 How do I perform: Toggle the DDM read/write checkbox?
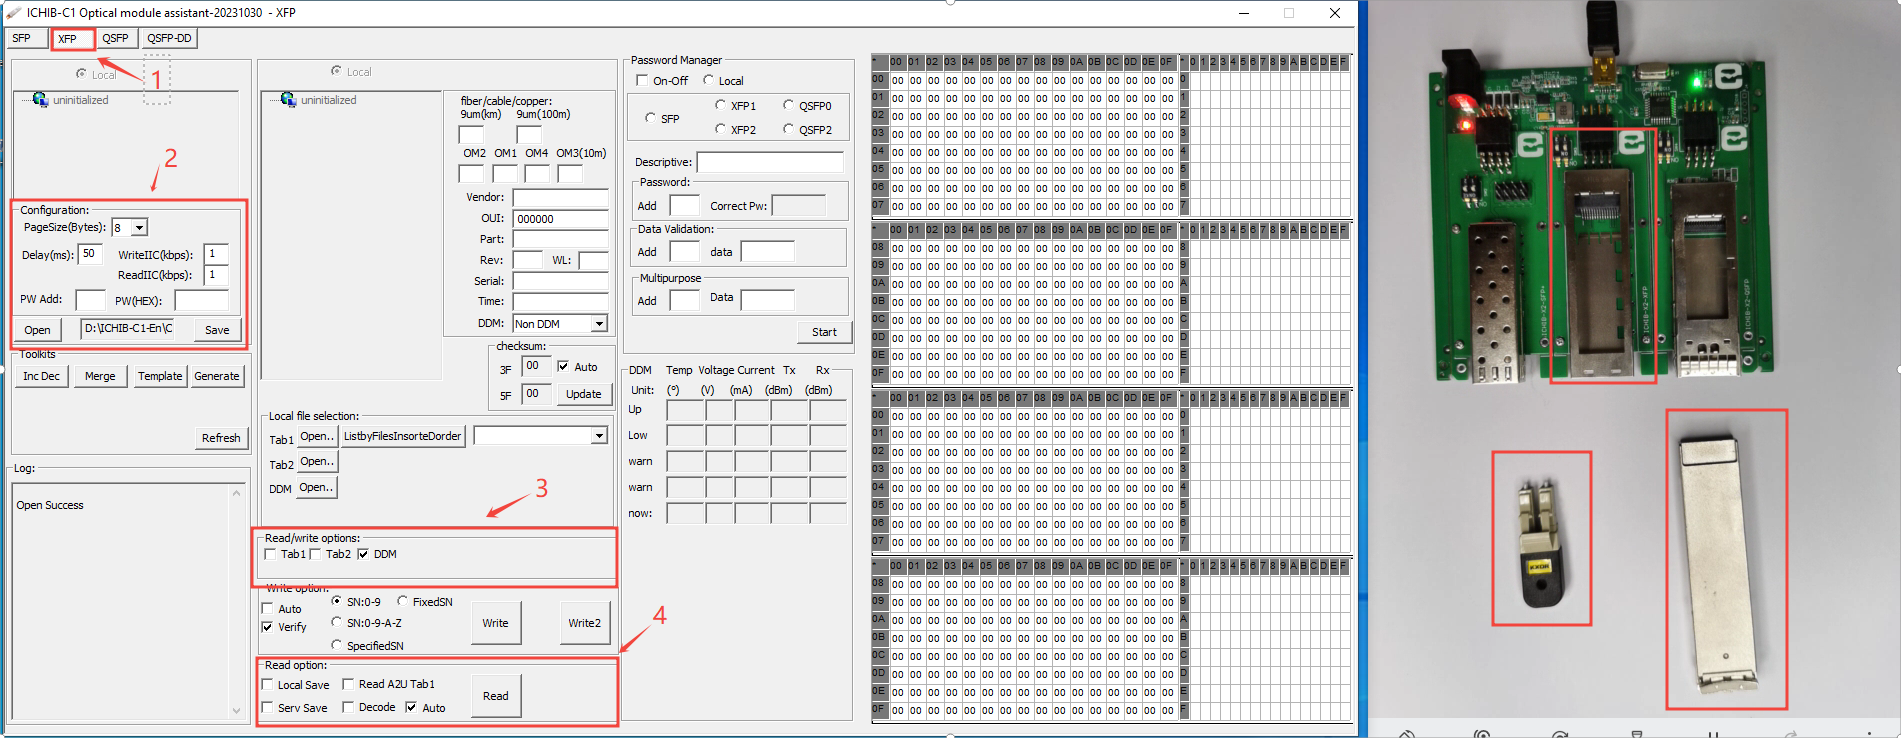click(x=363, y=554)
